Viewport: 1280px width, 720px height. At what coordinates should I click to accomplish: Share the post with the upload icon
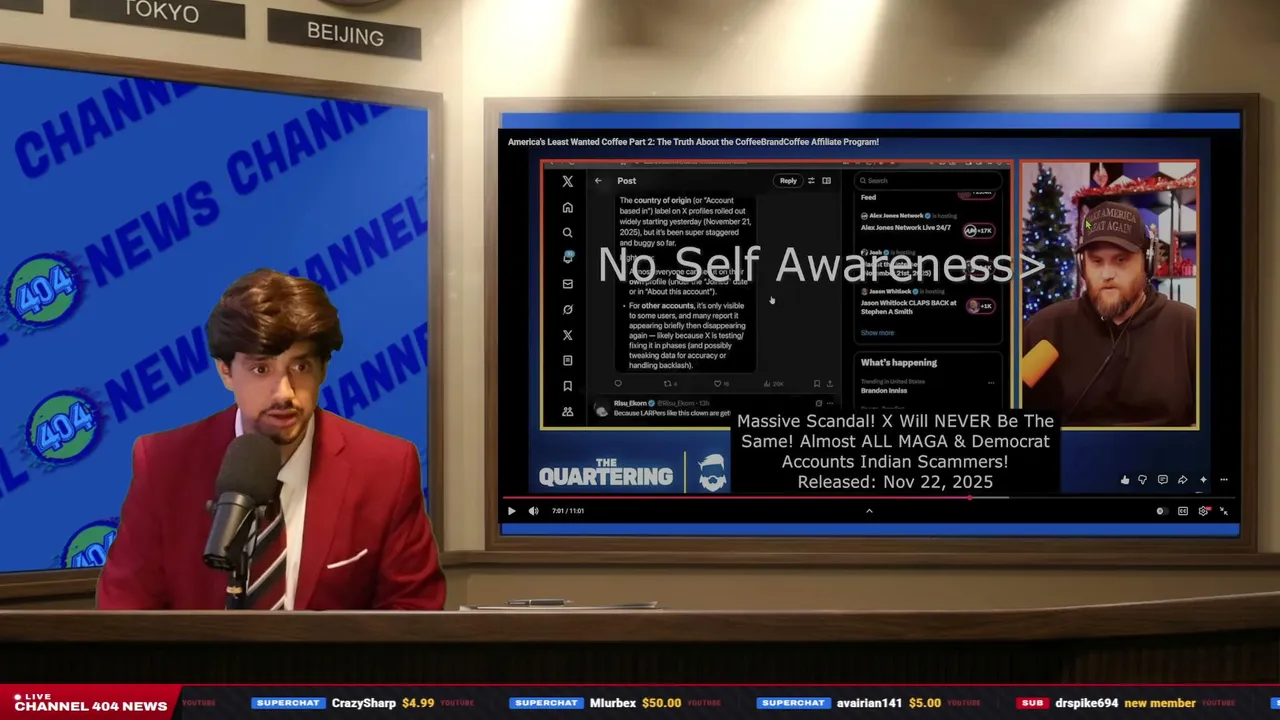829,384
